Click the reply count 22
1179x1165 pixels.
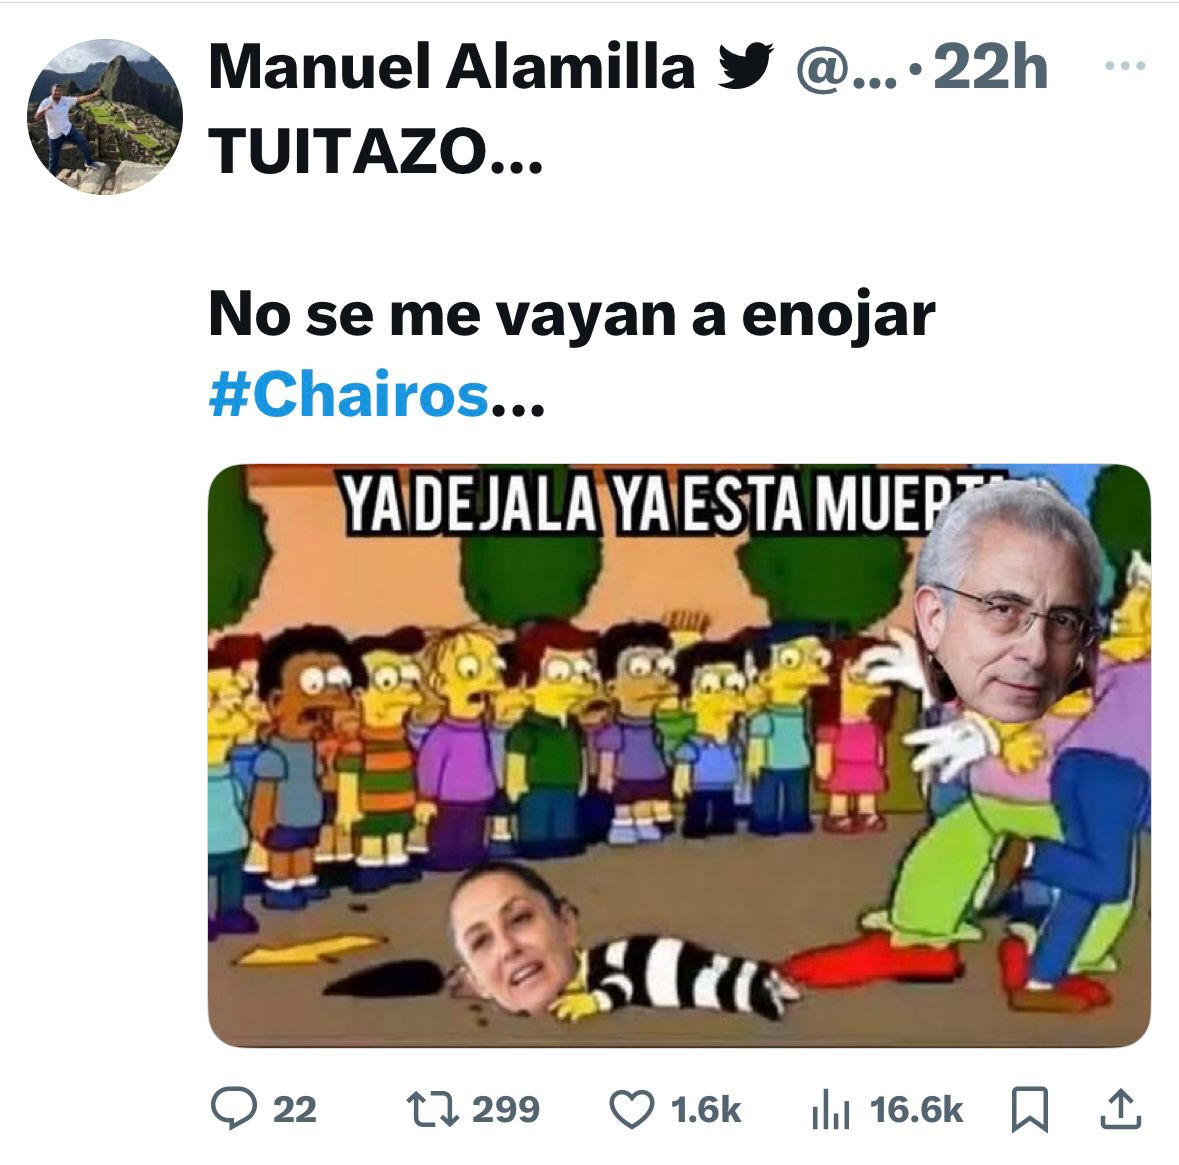click(x=295, y=1109)
